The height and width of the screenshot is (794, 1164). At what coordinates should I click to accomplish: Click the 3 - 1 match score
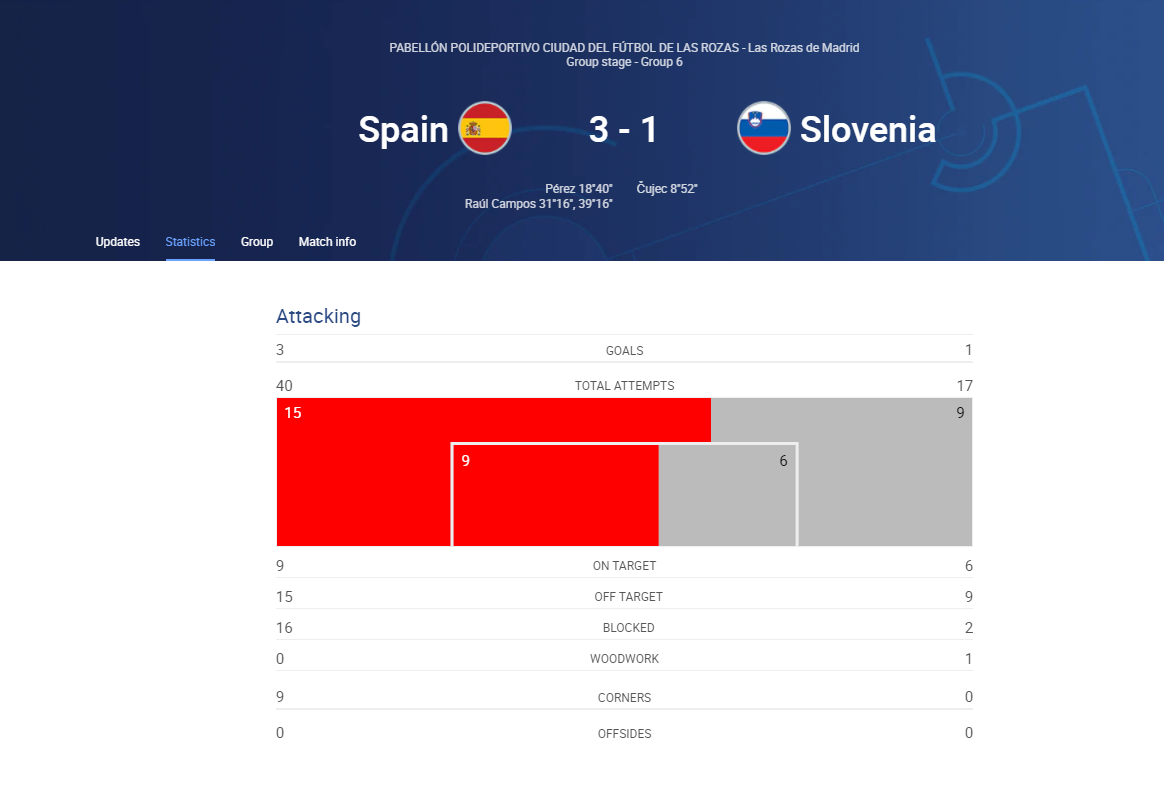tap(623, 129)
